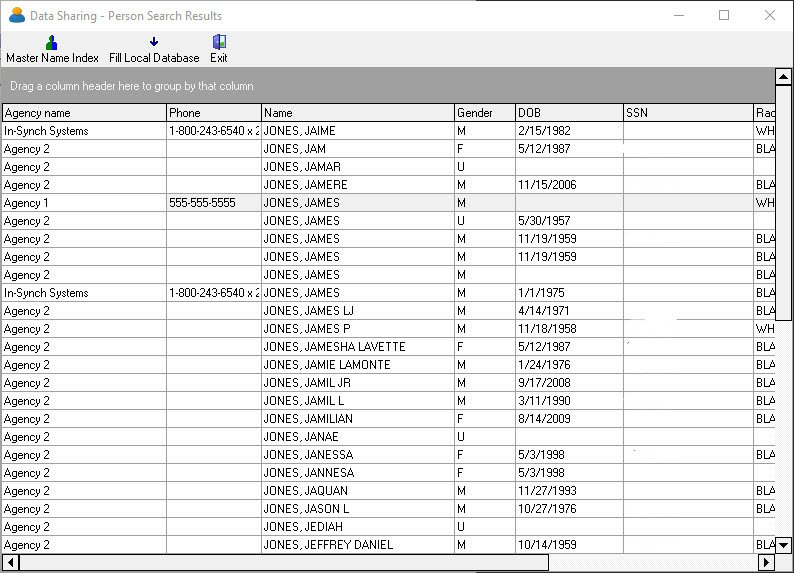
Task: Click the vertical scrollbar up arrow
Action: coord(784,76)
